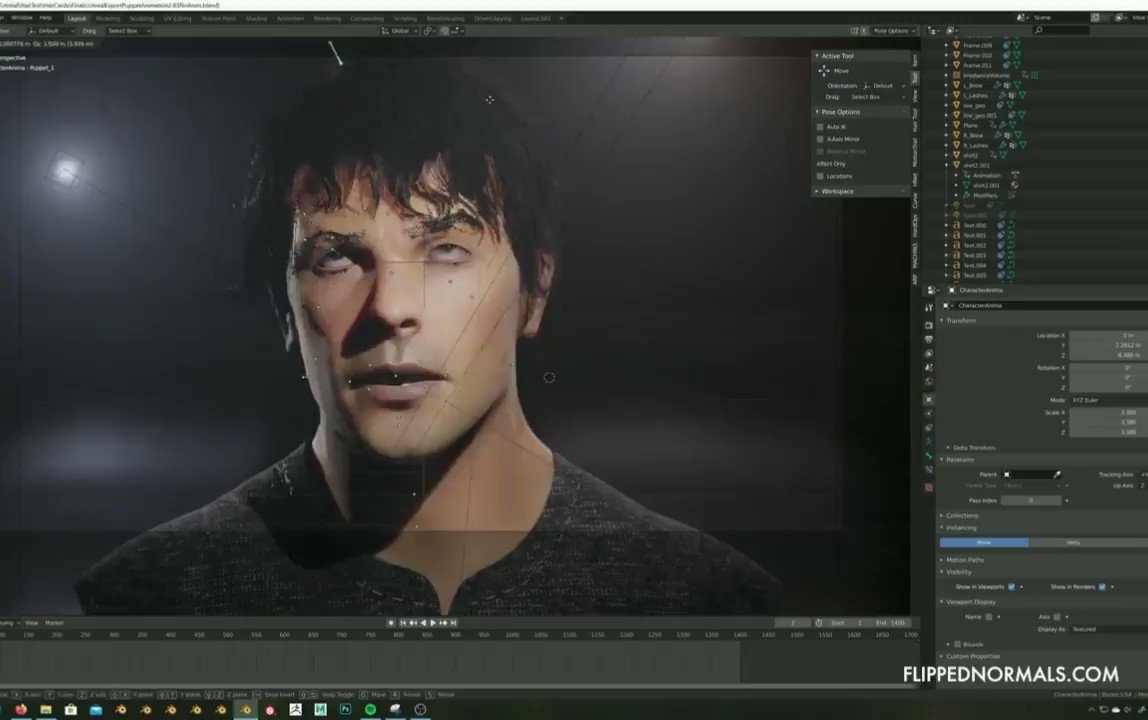Viewport: 1148px width, 720px height.
Task: Click the IrradianceVolume object icon in outliner
Action: pos(956,75)
